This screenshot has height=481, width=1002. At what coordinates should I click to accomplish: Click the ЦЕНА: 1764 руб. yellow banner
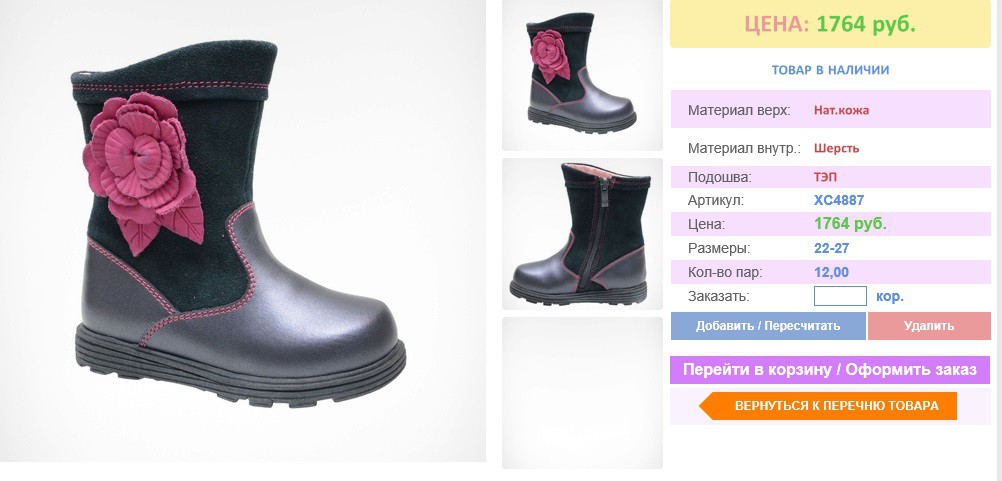830,24
